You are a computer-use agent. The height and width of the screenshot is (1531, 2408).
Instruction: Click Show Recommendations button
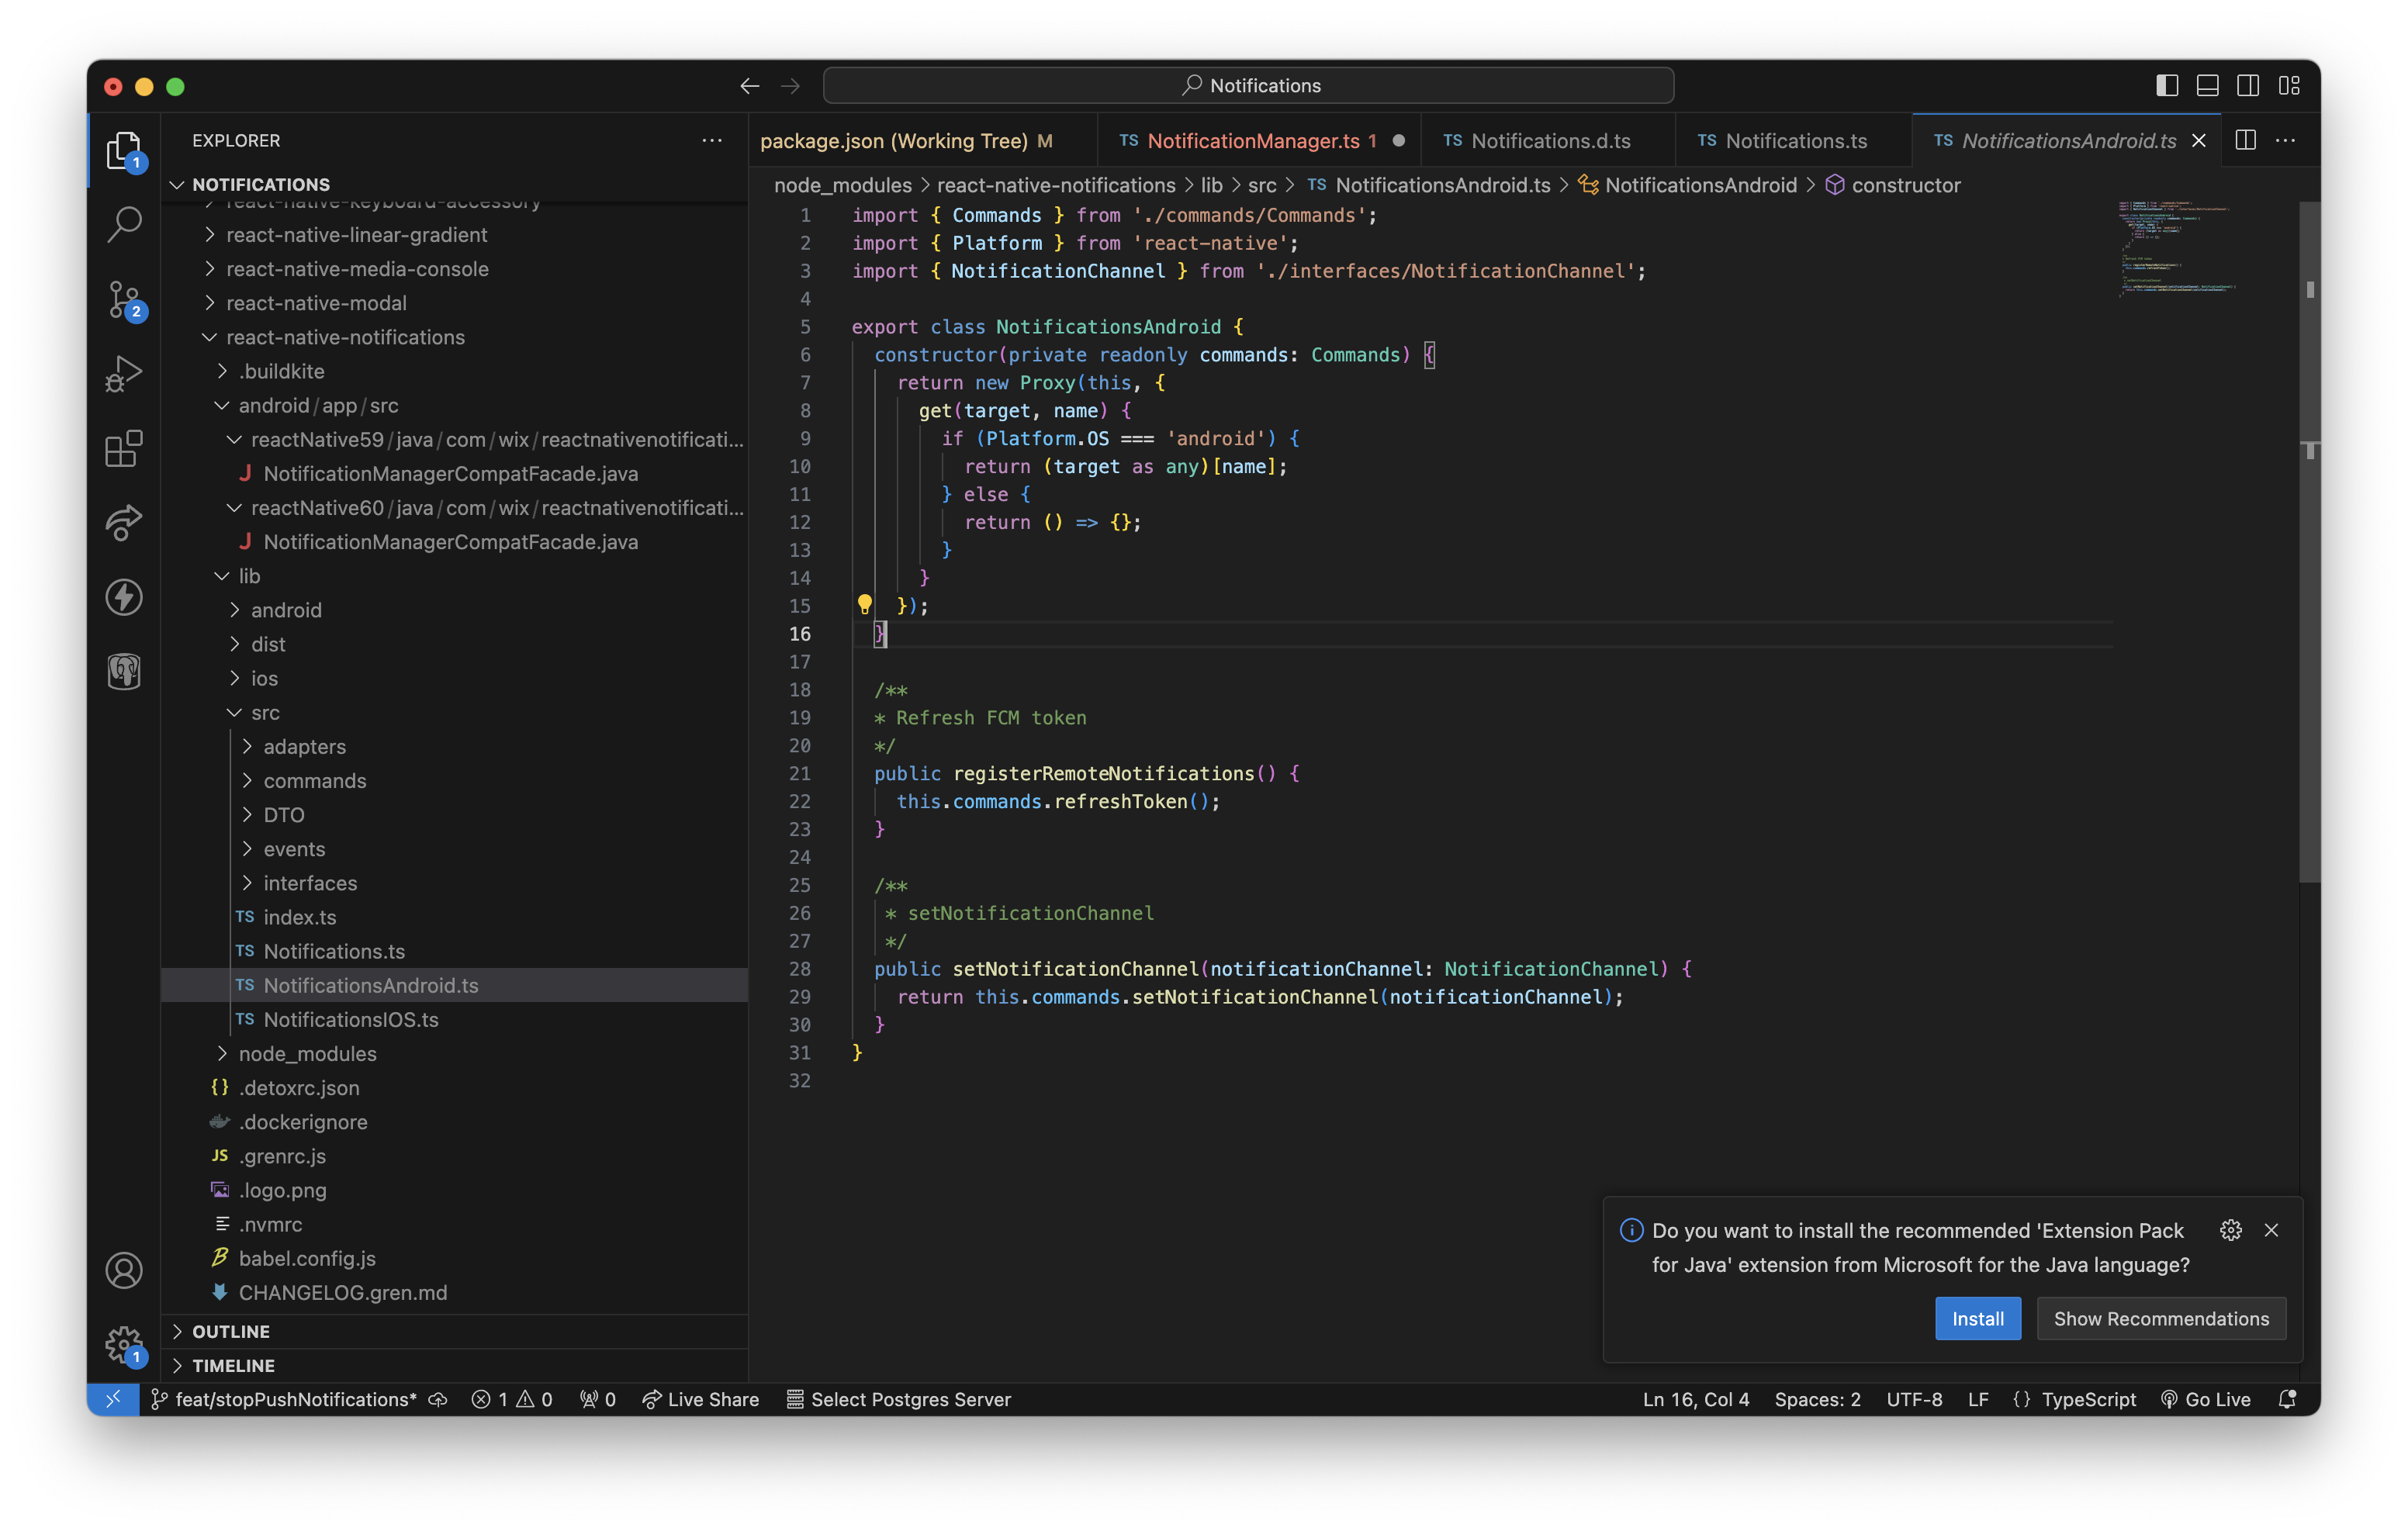tap(2161, 1318)
